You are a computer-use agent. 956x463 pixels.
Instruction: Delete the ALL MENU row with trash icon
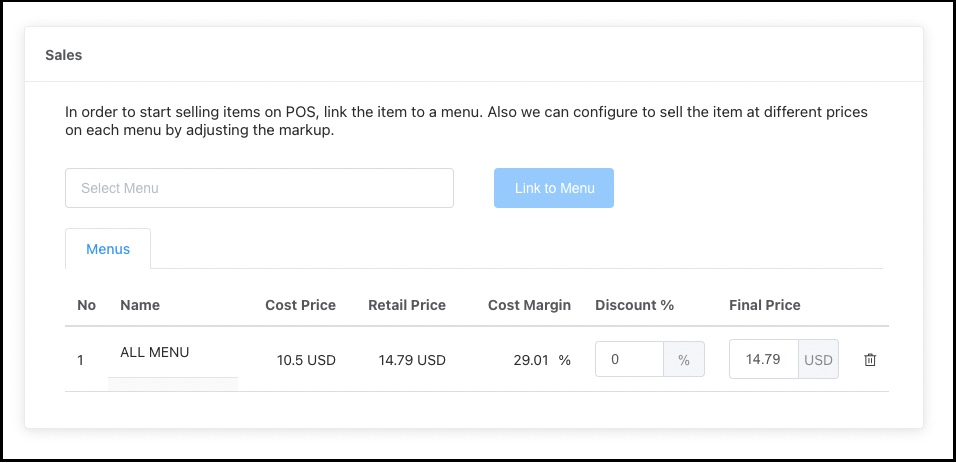coord(869,360)
